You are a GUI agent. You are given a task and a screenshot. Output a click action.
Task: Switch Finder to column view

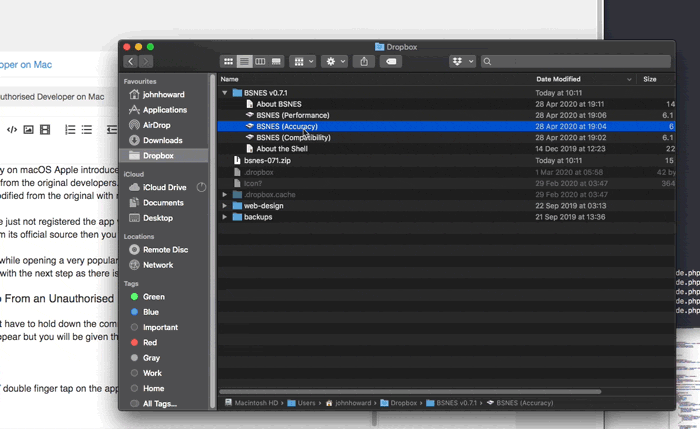pyautogui.click(x=260, y=62)
